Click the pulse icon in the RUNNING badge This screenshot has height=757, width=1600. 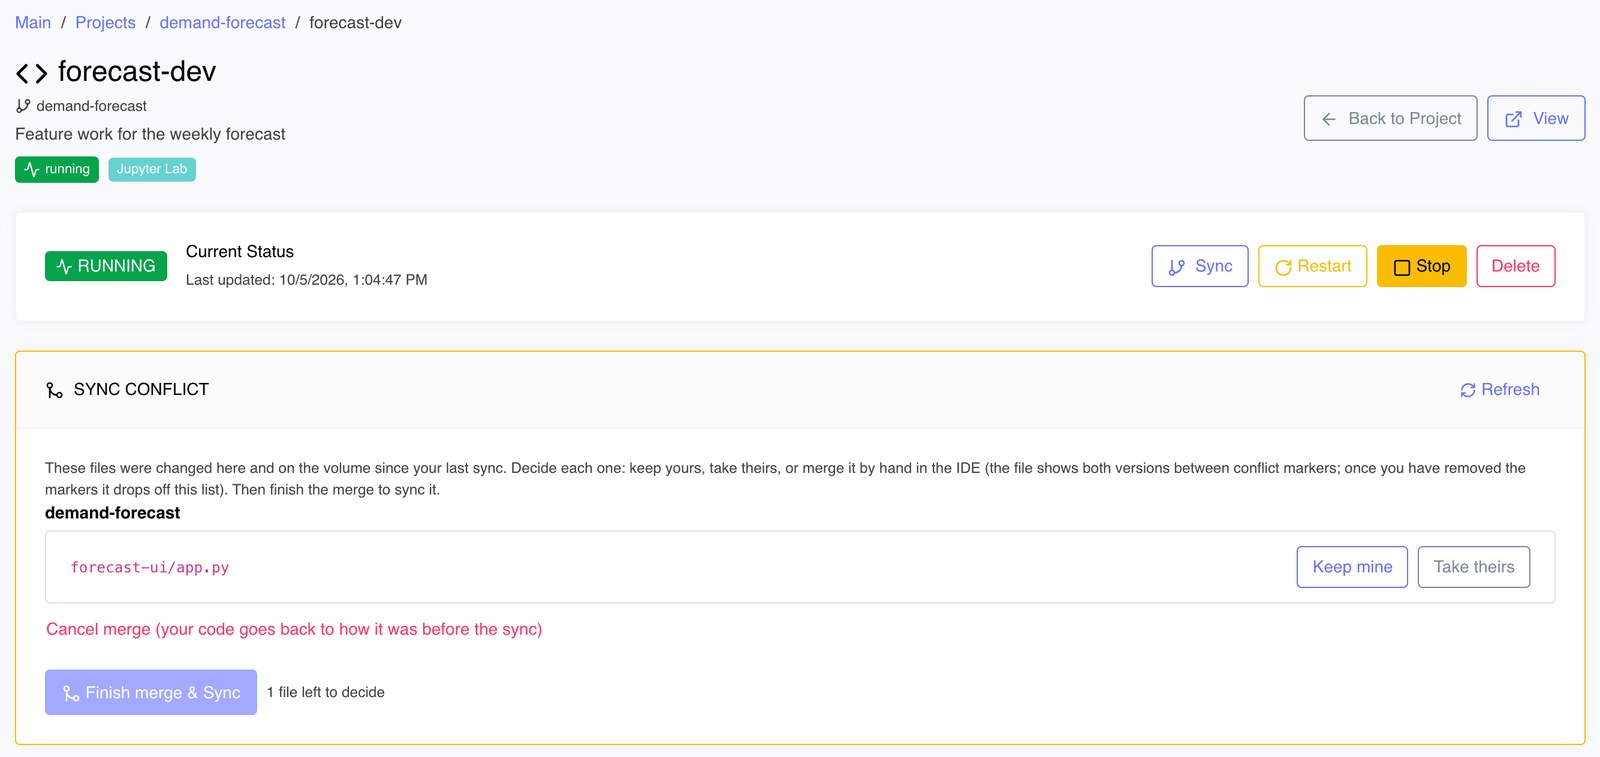(x=64, y=267)
